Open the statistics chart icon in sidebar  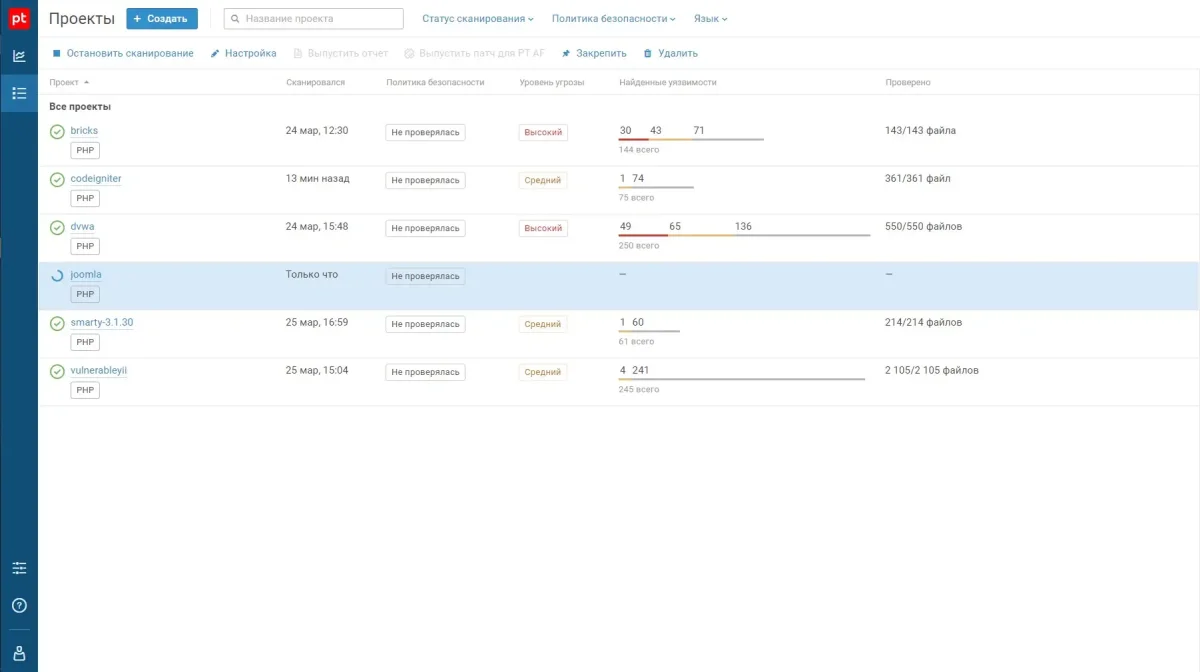click(18, 56)
